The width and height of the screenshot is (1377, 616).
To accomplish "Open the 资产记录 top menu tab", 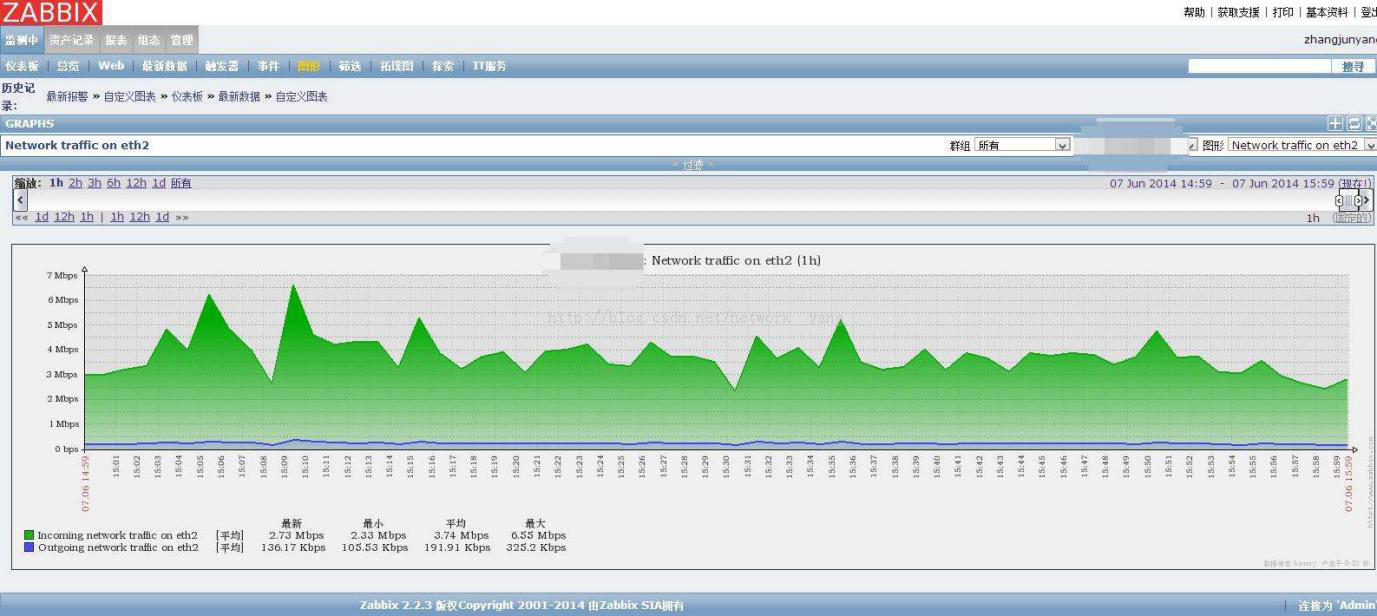I will (x=71, y=40).
